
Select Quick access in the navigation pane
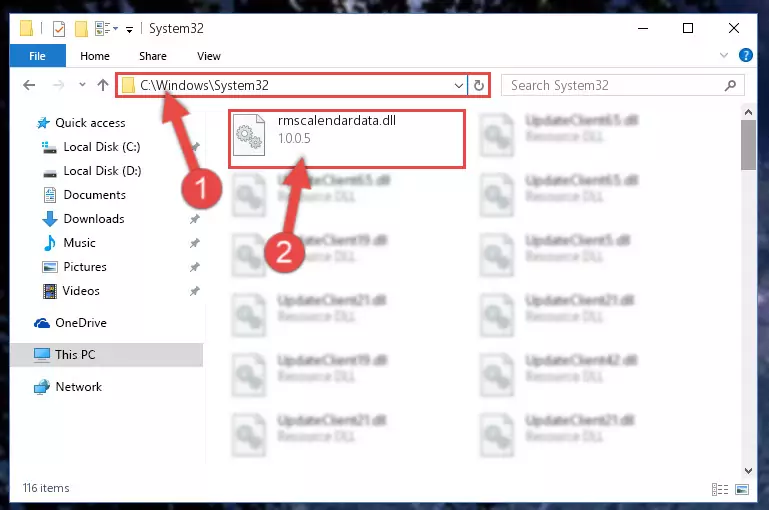[x=81, y=123]
